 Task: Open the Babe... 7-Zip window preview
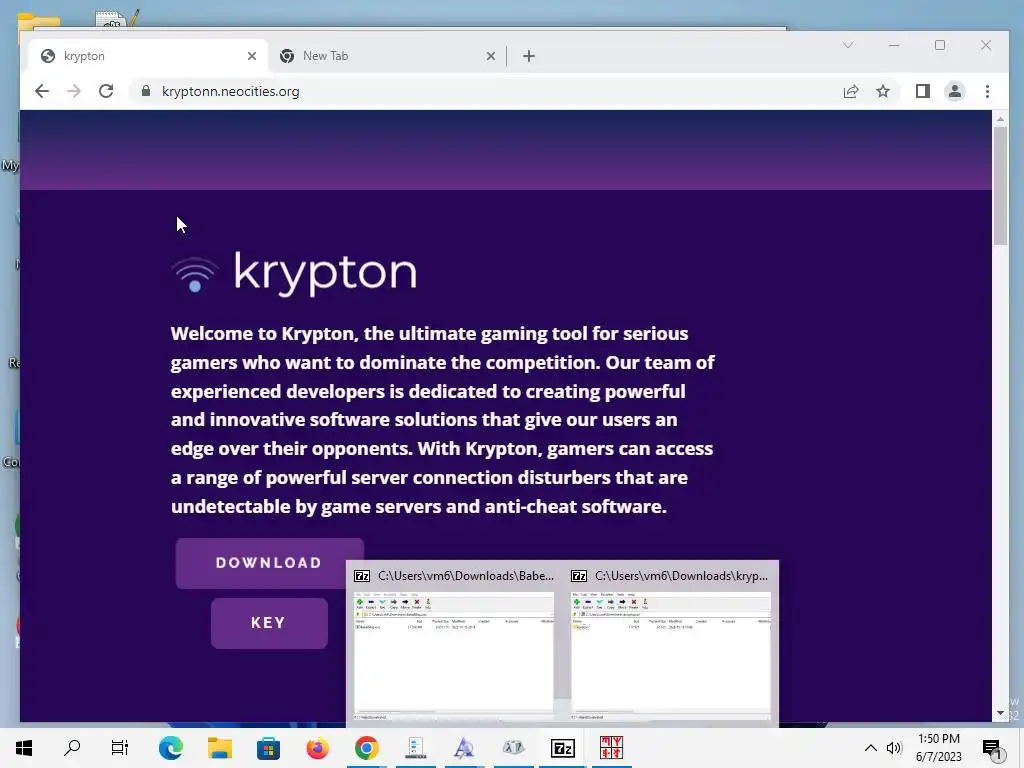pyautogui.click(x=454, y=643)
